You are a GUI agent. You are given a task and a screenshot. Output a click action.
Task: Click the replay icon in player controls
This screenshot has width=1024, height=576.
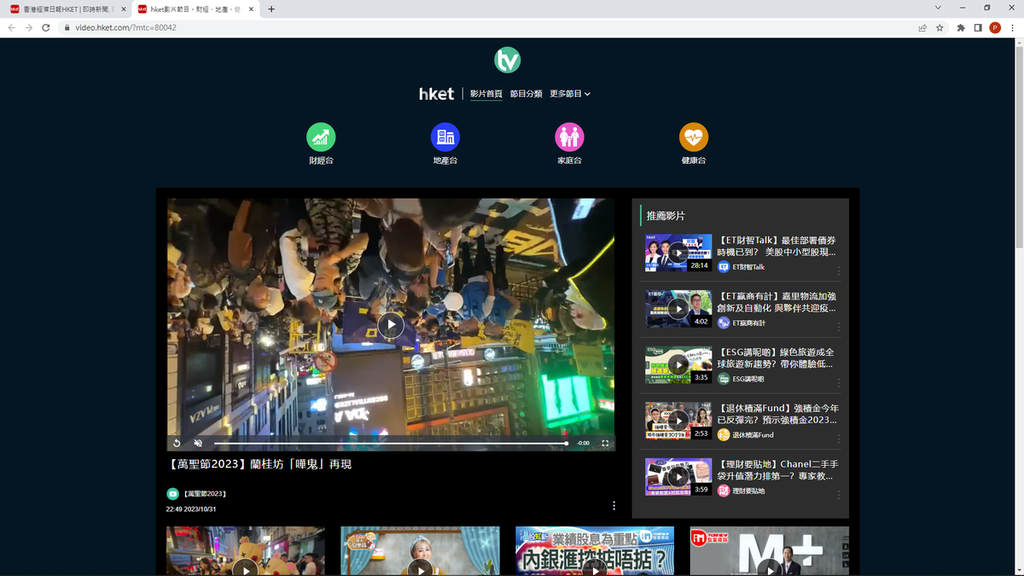[x=177, y=443]
